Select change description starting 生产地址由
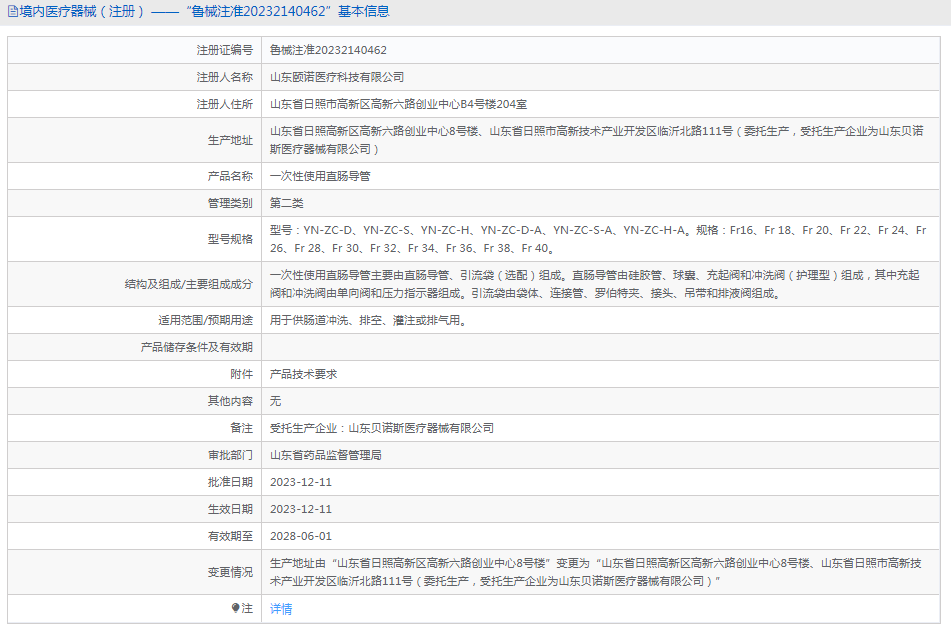 pos(596,572)
